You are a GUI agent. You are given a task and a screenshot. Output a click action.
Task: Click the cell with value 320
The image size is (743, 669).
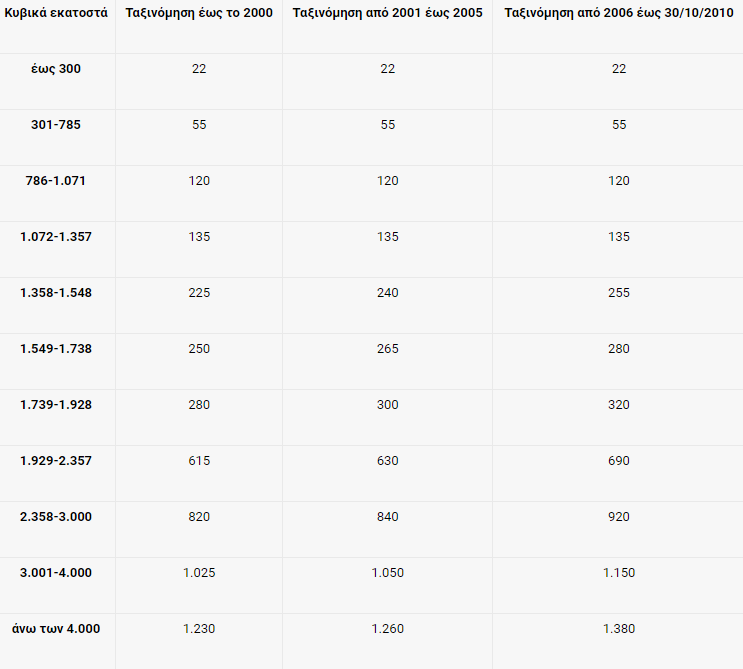coord(619,405)
